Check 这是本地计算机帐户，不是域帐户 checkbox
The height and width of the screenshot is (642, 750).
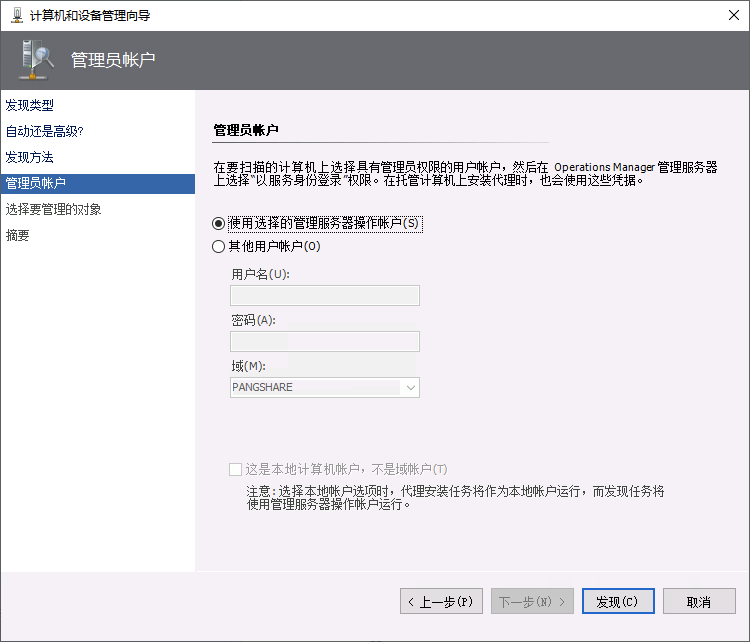pyautogui.click(x=235, y=469)
